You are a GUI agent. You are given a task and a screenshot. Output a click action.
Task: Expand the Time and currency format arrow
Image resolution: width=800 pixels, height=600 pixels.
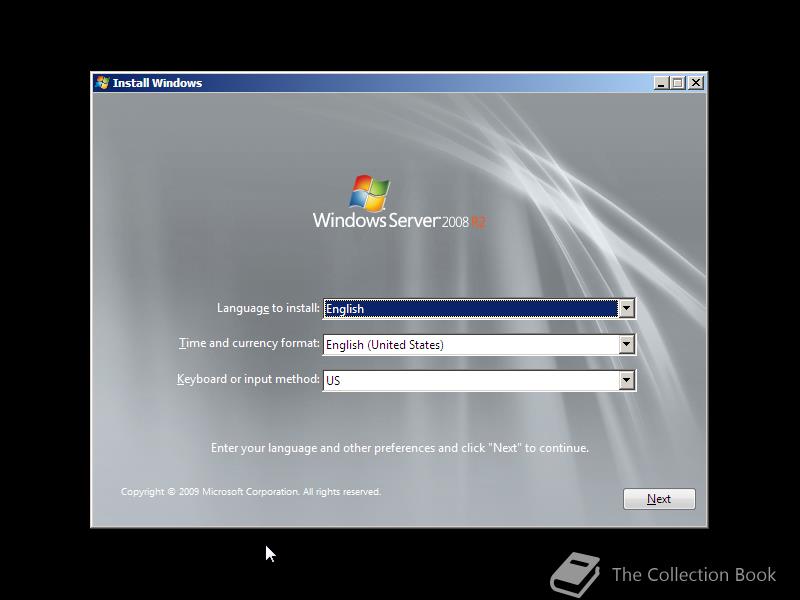click(x=626, y=344)
